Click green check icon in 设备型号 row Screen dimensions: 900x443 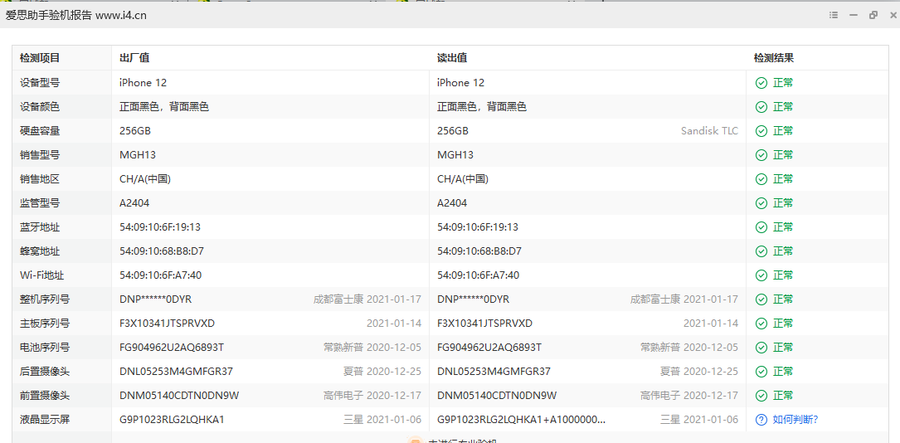pos(761,83)
